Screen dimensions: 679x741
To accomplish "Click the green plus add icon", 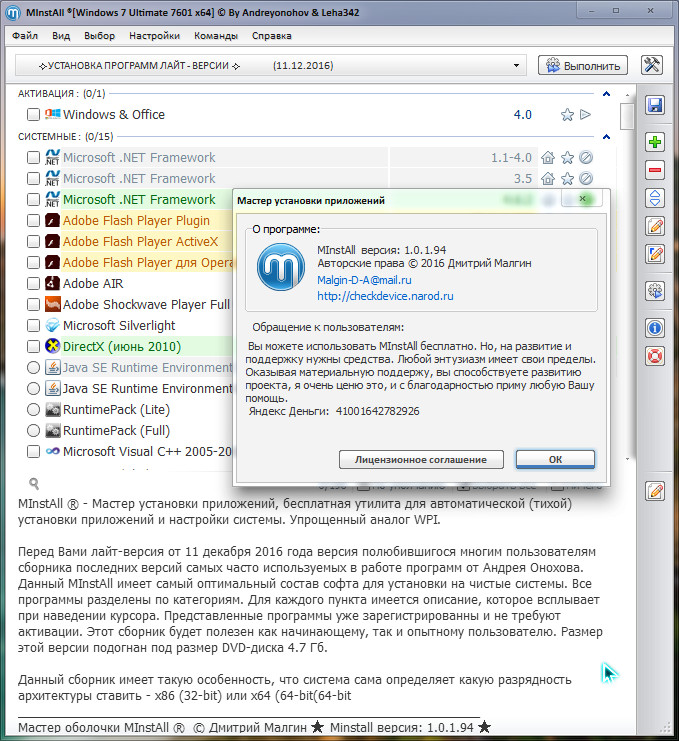I will [655, 142].
